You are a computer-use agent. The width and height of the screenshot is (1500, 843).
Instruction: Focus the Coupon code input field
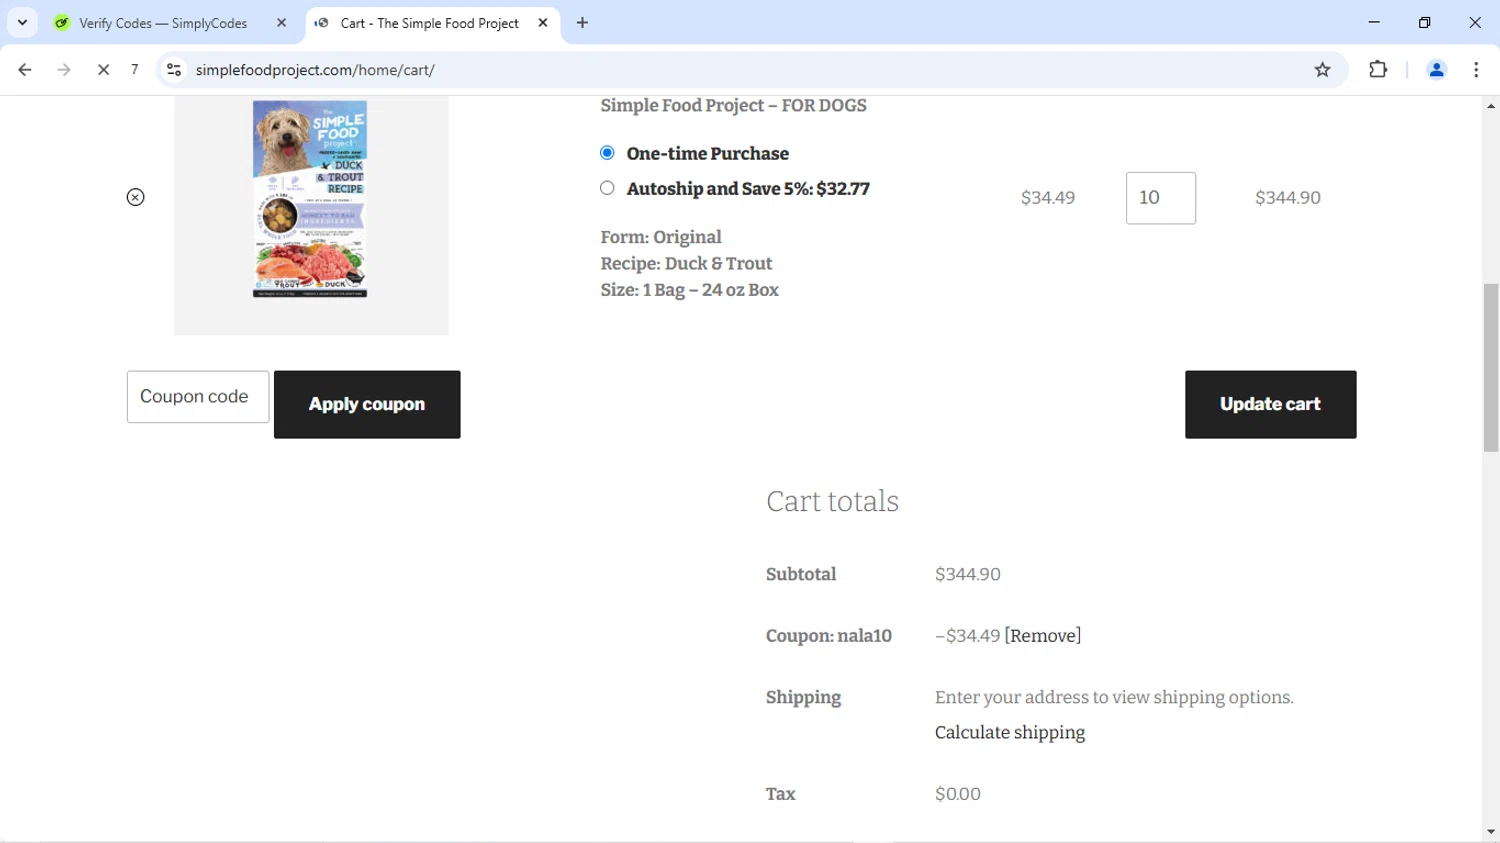click(198, 397)
